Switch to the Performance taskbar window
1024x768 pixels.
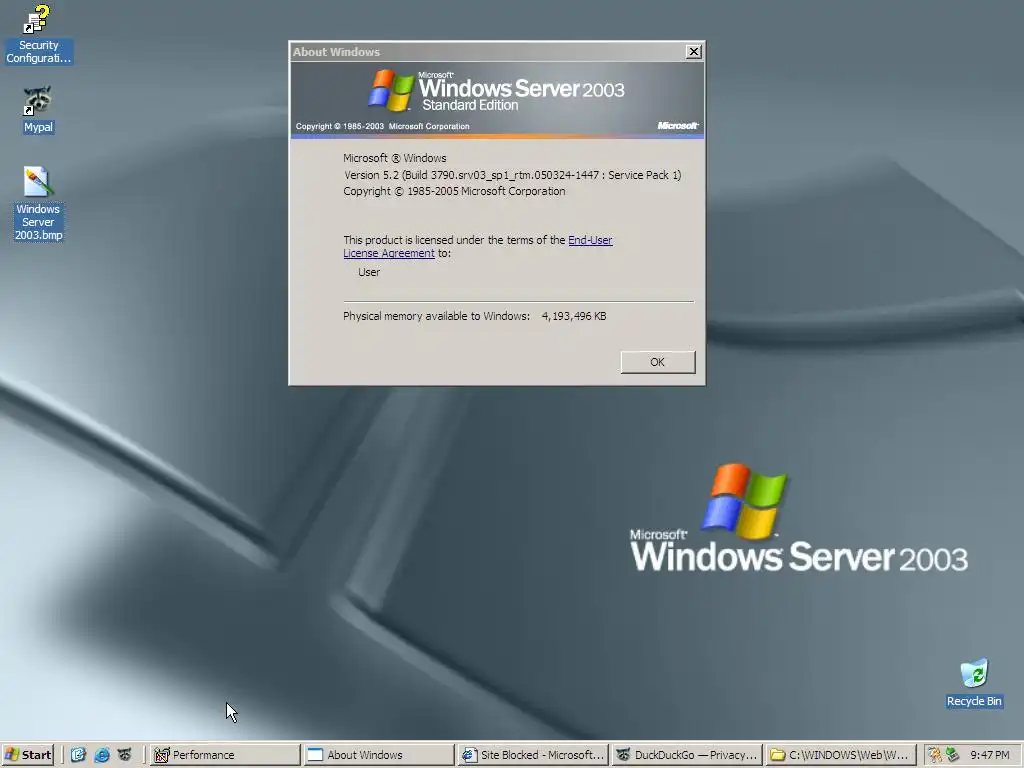coord(225,755)
